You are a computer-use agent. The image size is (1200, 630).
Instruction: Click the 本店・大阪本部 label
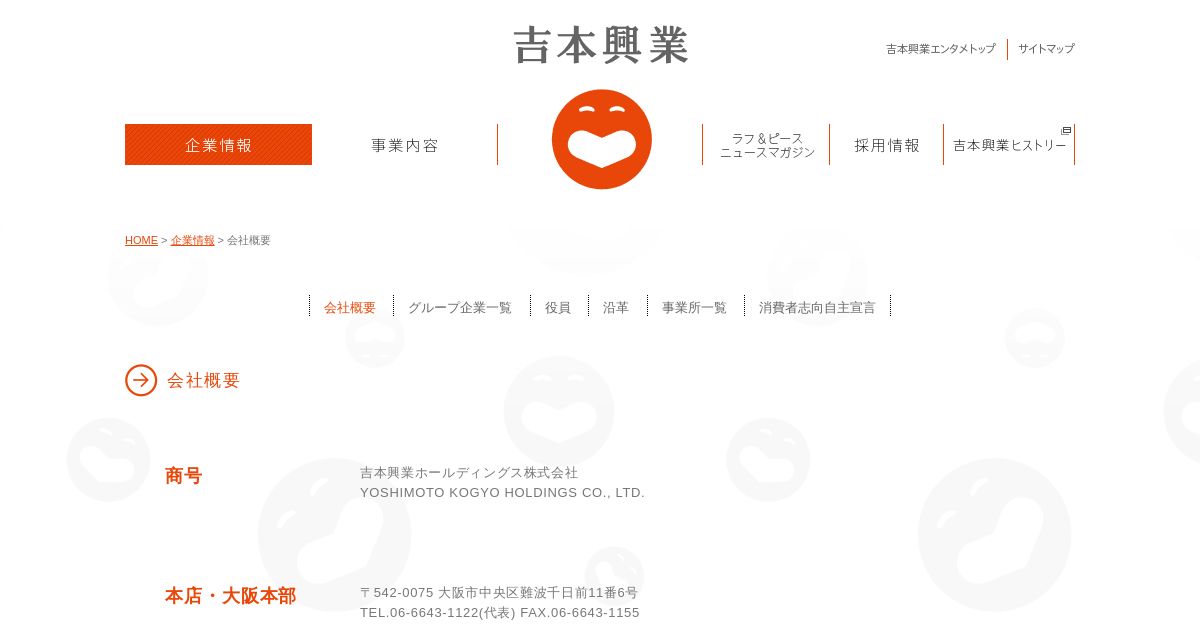pyautogui.click(x=231, y=596)
